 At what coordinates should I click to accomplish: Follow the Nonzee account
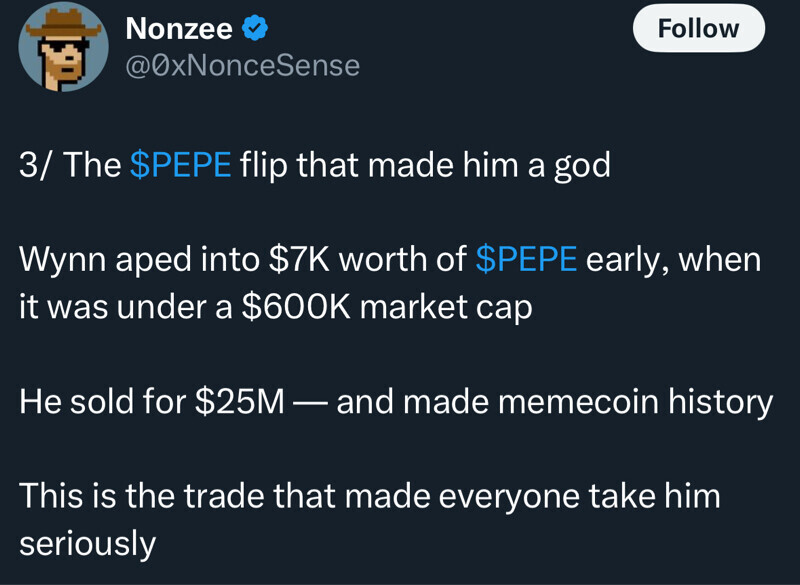tap(698, 29)
